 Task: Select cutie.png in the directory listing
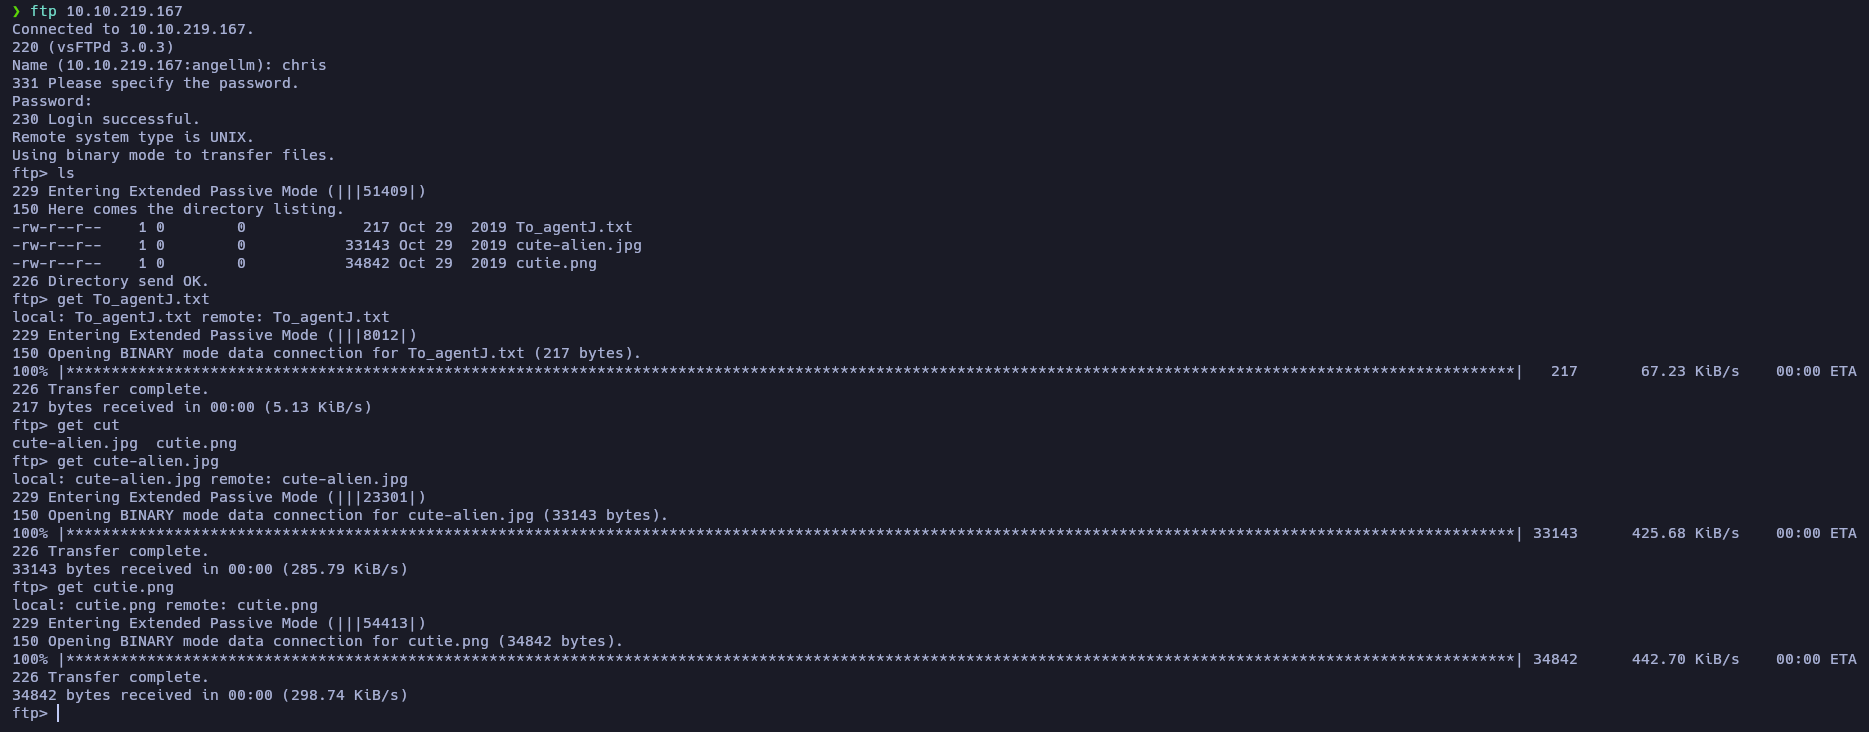pos(556,263)
